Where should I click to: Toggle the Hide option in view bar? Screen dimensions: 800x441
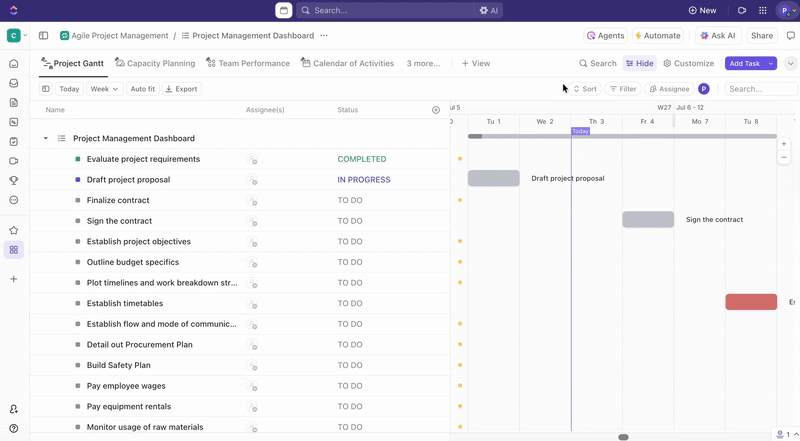point(639,63)
